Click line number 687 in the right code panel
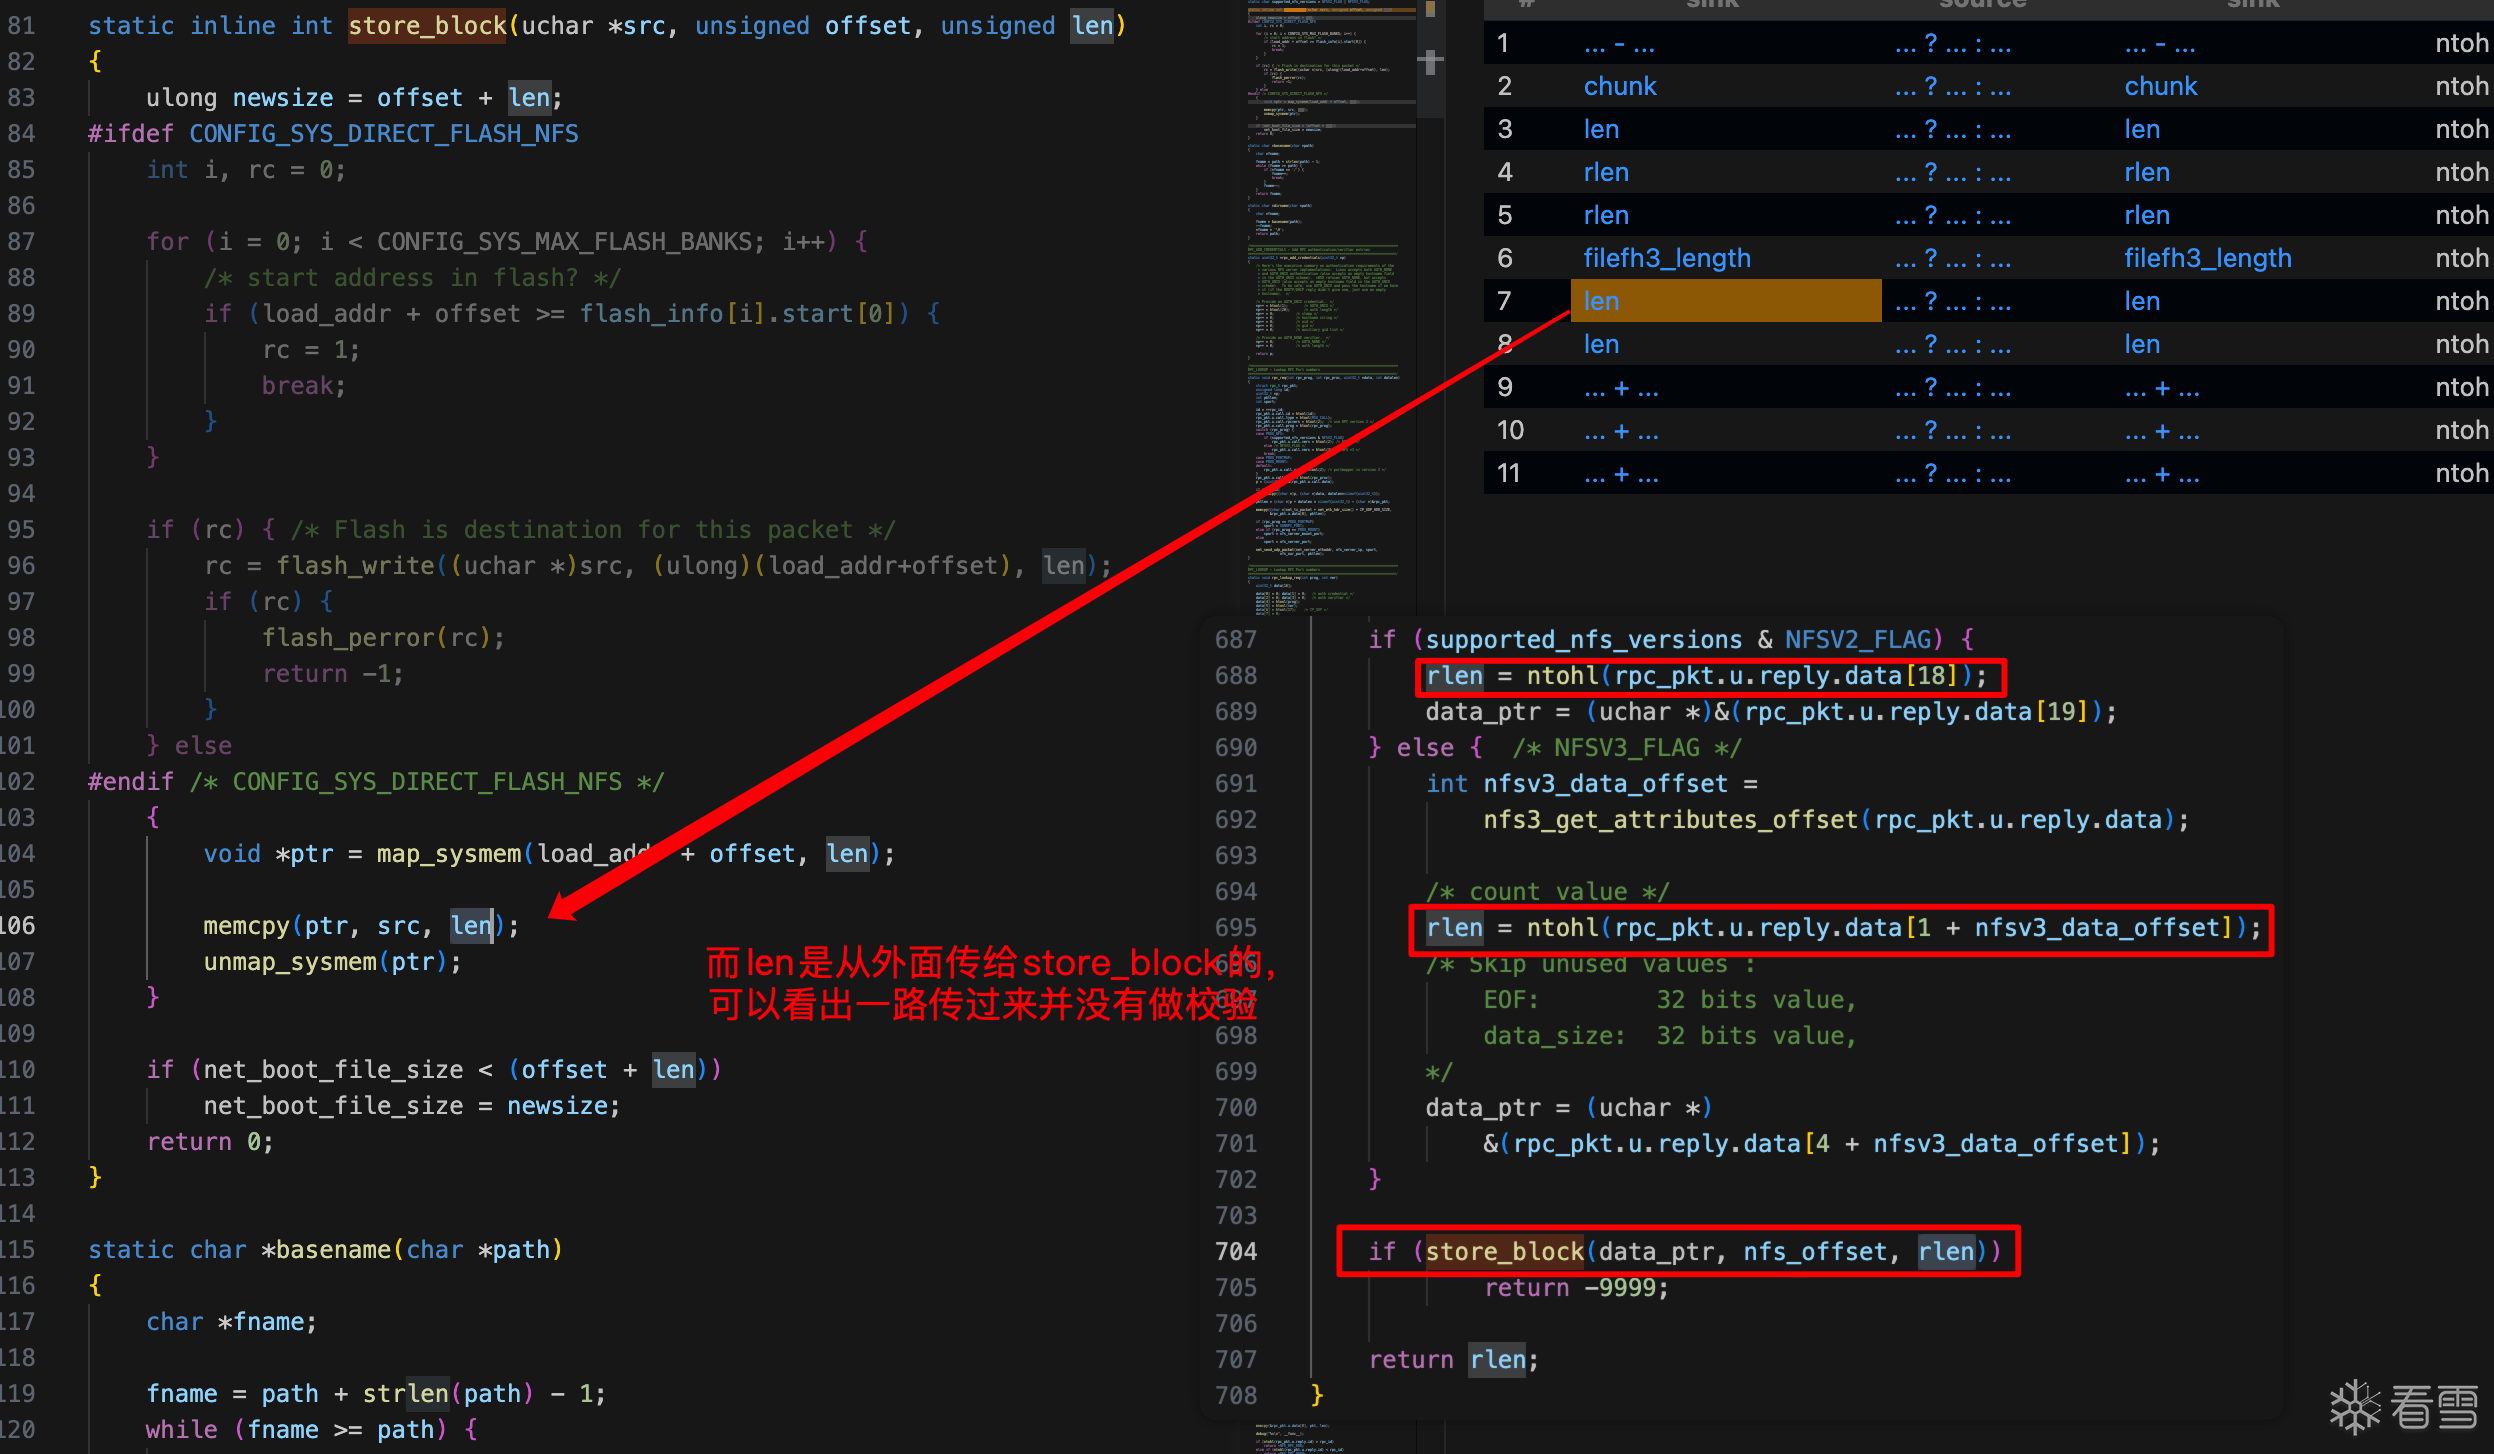 click(1236, 640)
